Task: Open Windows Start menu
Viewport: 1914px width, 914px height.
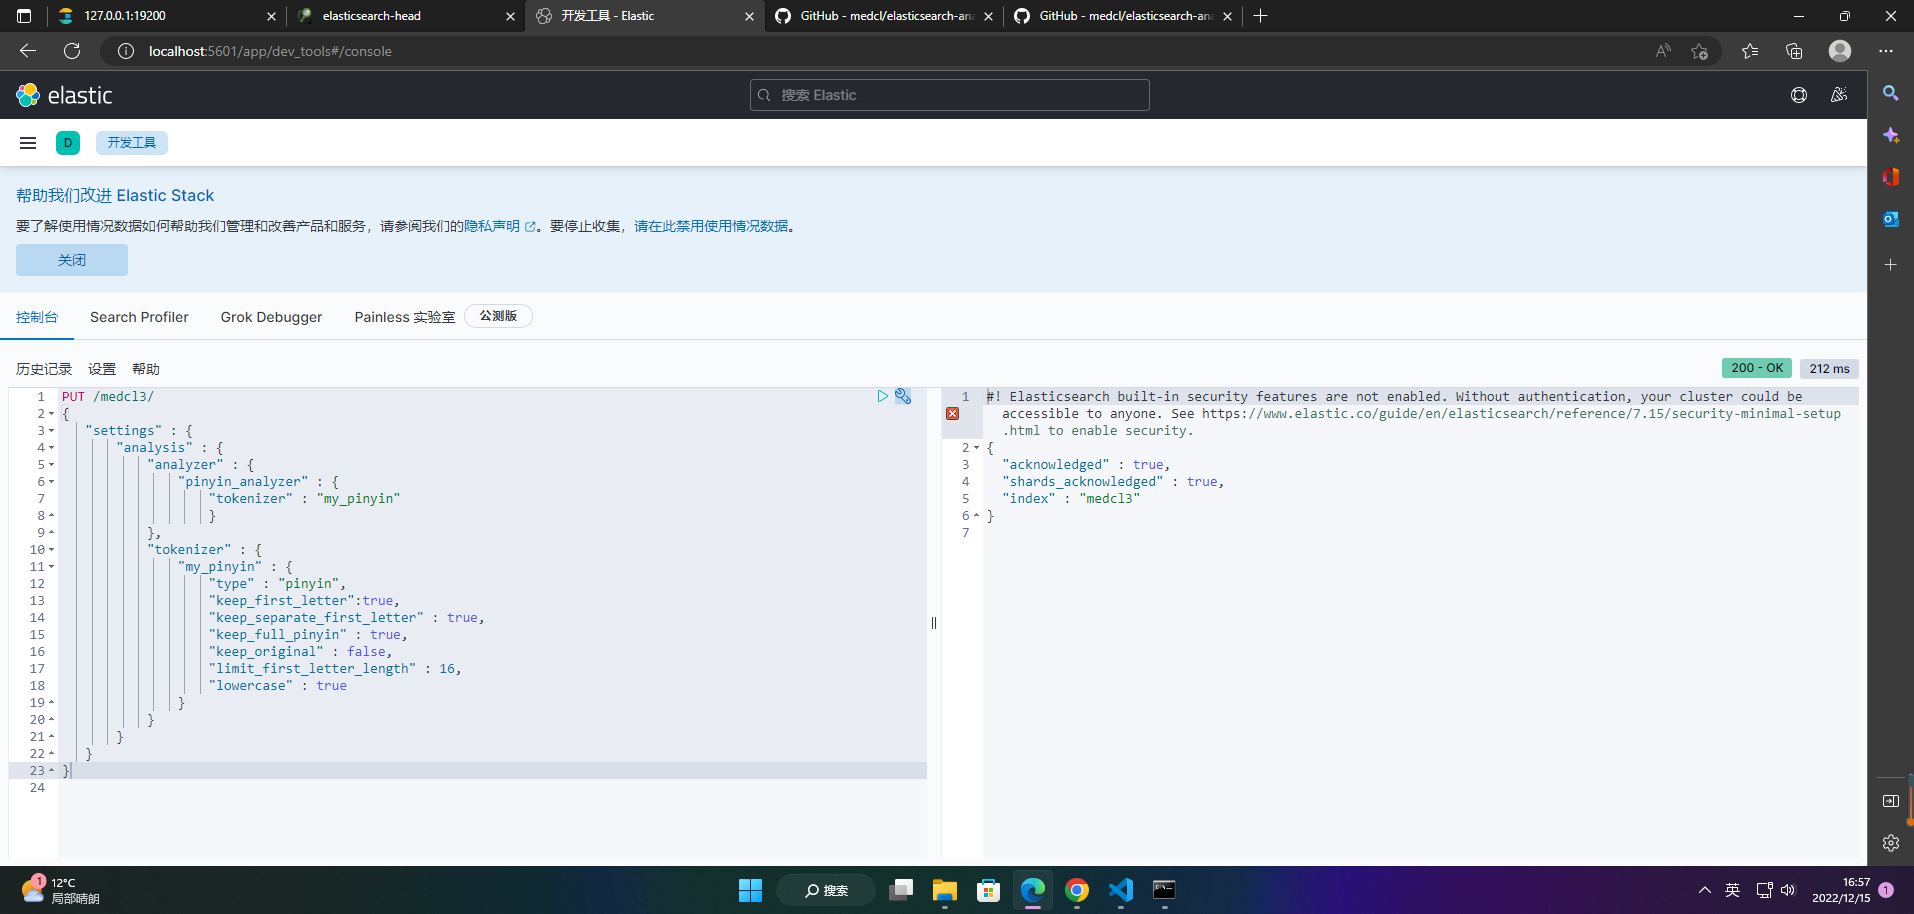Action: 750,890
